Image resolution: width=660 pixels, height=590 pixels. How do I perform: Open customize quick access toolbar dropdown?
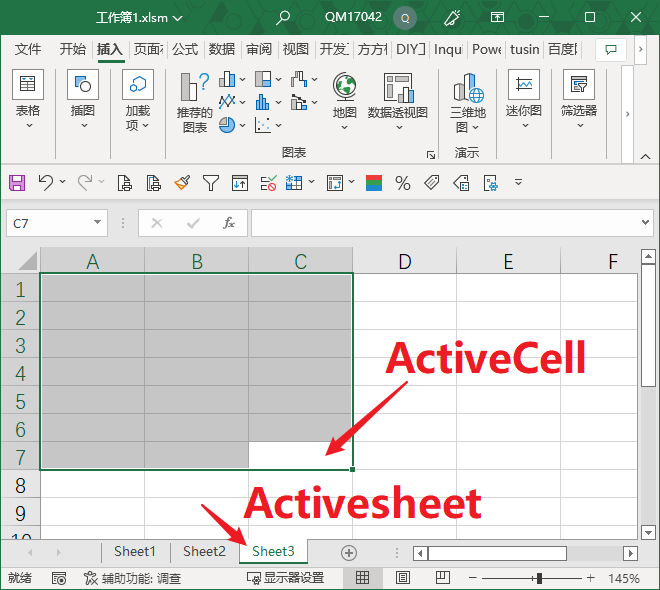click(519, 182)
